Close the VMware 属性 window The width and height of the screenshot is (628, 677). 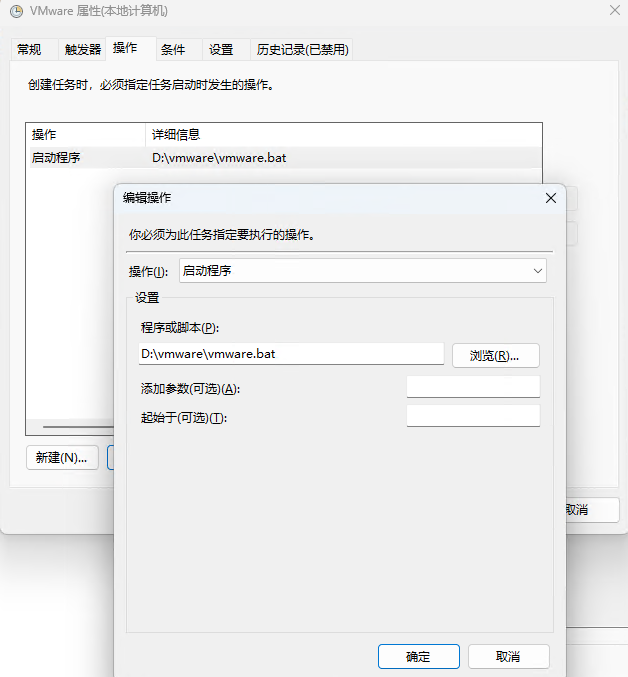612,10
